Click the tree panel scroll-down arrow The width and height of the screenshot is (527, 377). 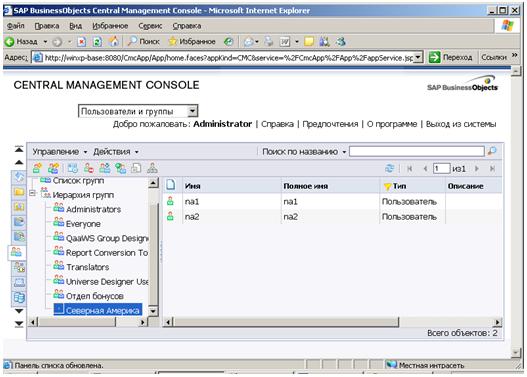pyautogui.click(x=153, y=311)
